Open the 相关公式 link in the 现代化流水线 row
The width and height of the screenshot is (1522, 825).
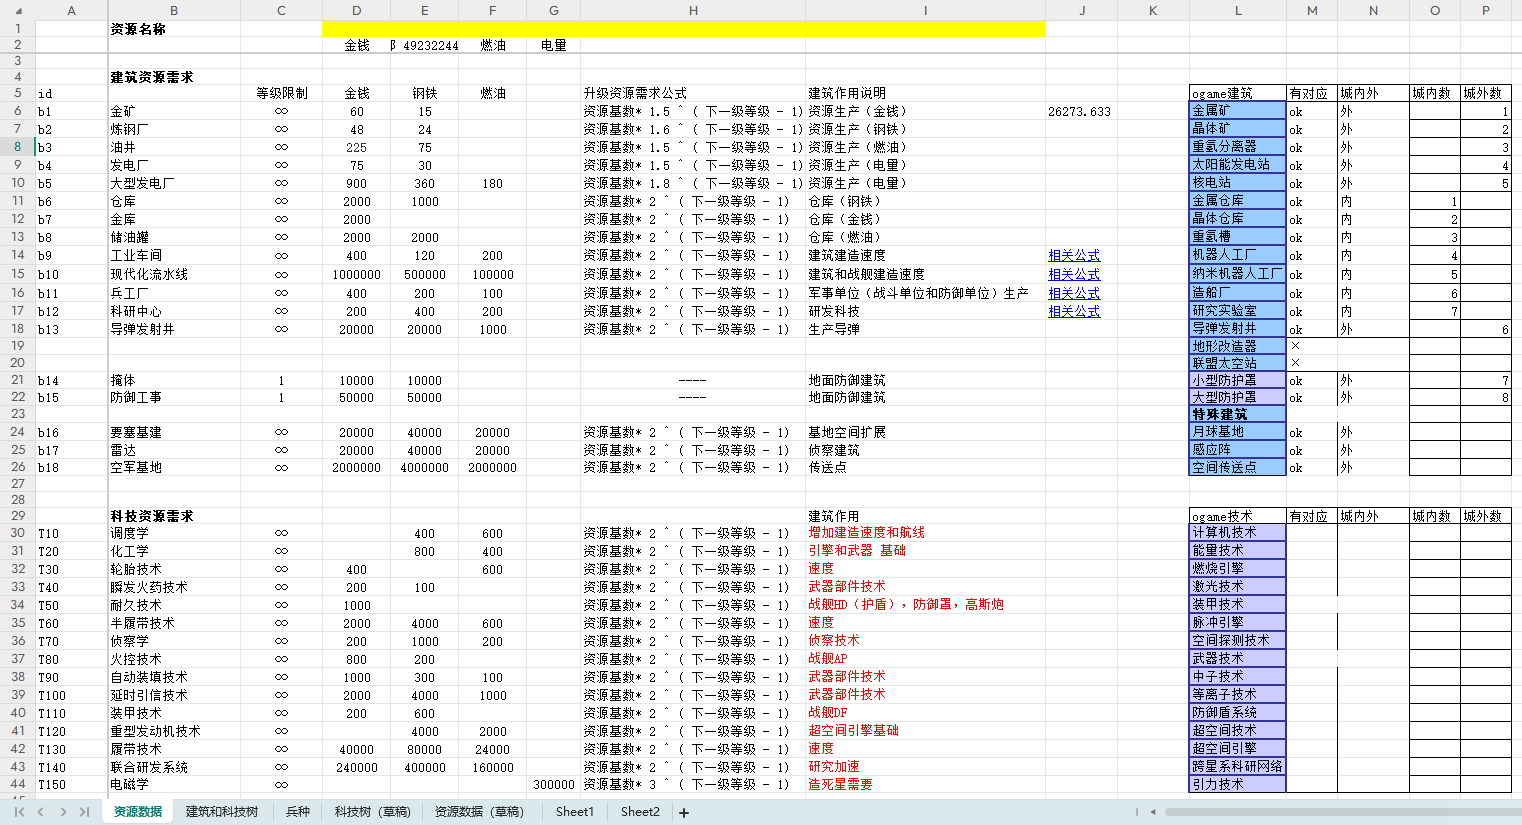click(1074, 274)
